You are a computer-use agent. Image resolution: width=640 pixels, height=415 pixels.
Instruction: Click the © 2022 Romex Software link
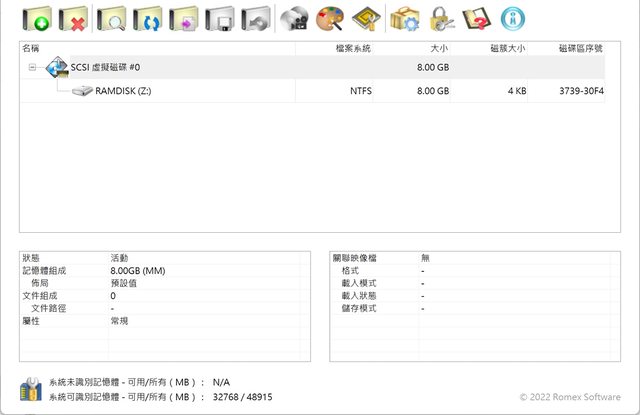point(569,397)
